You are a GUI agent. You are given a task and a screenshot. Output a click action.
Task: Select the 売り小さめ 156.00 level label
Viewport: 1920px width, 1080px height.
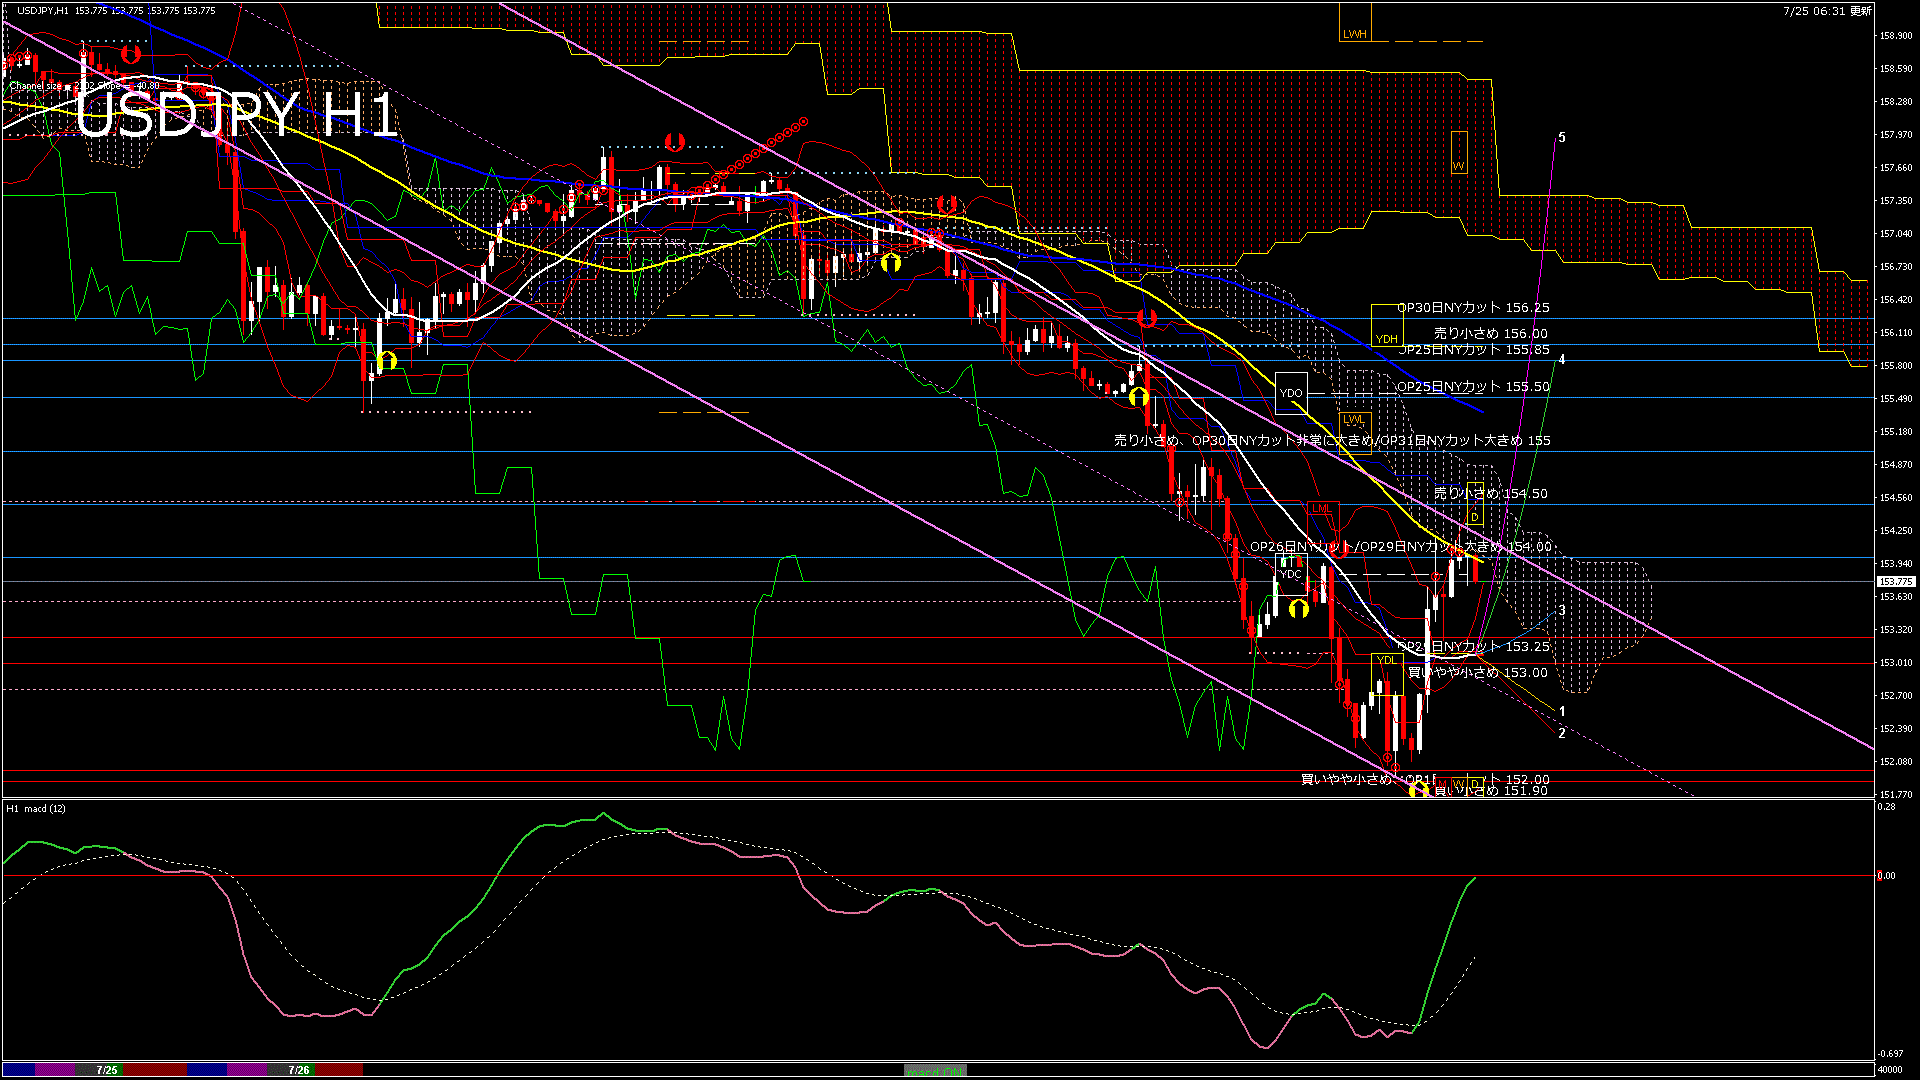click(1490, 334)
